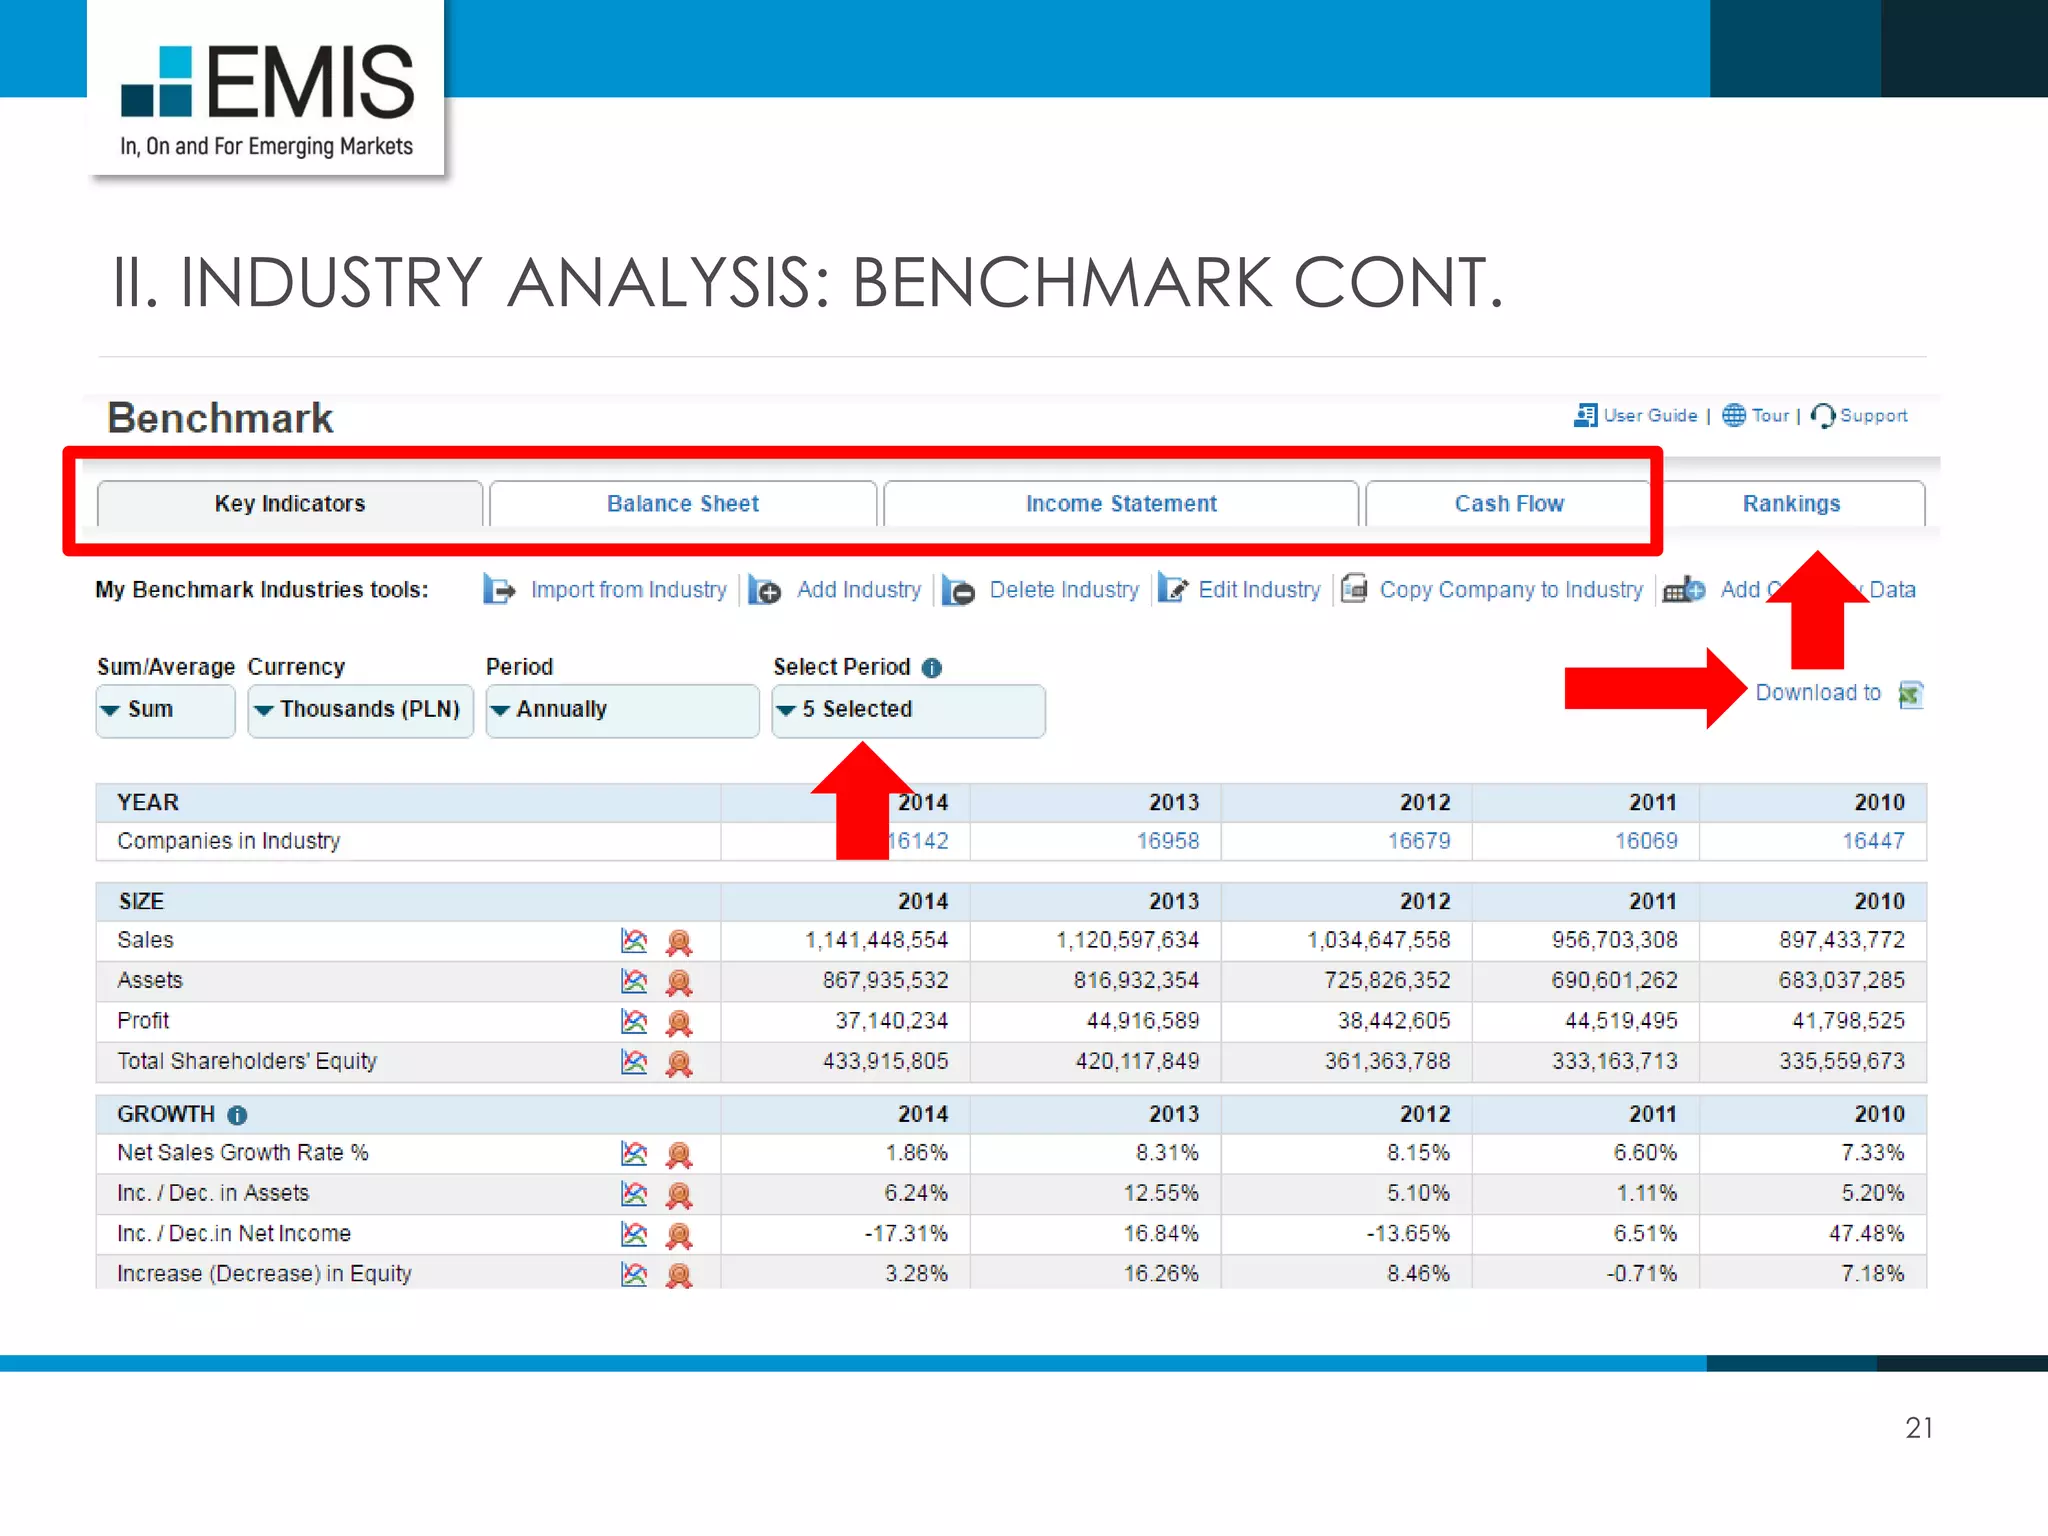Open the ranking badge icon for Assets

(x=679, y=982)
